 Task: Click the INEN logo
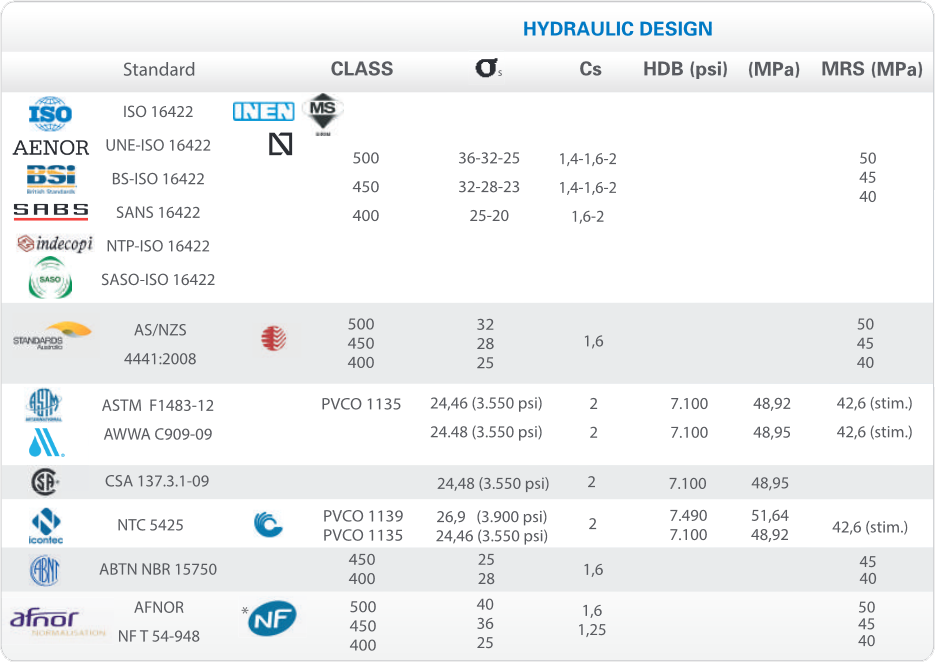(263, 111)
